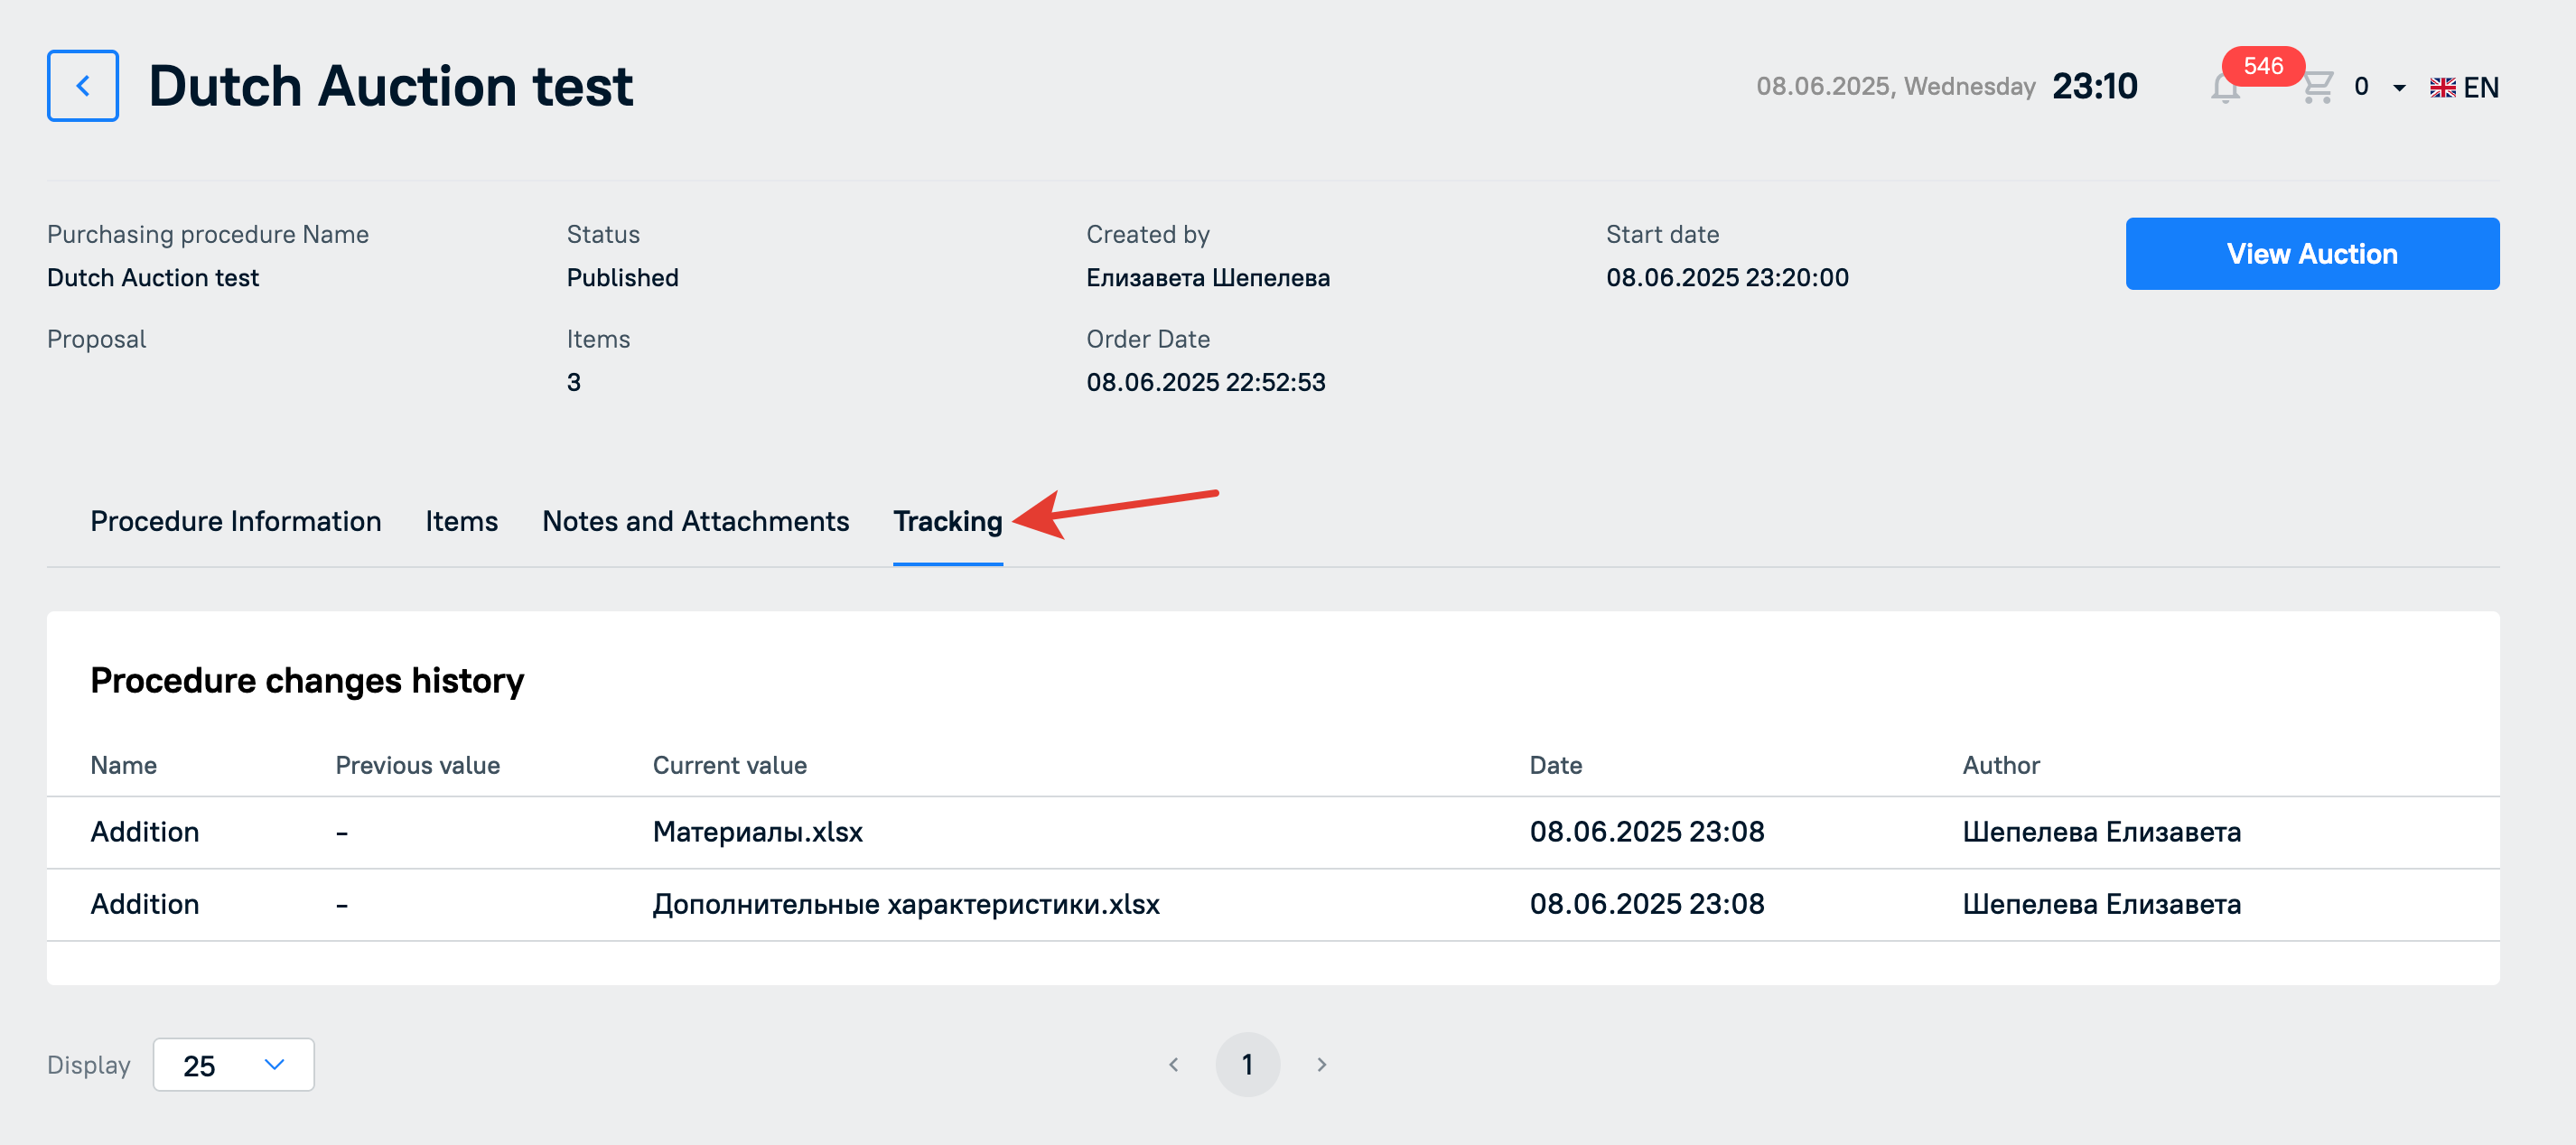Click the Date column header
The image size is (2576, 1145).
[x=1555, y=765]
